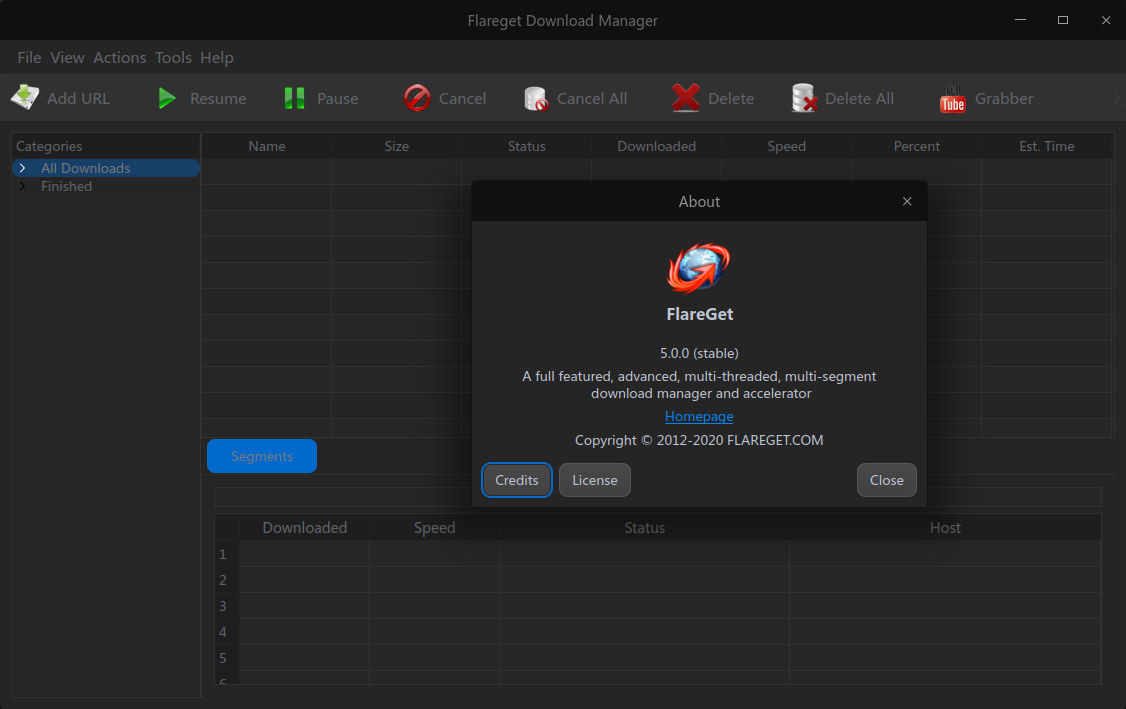Click the red Cancel circle icon
1126x709 pixels.
(417, 98)
